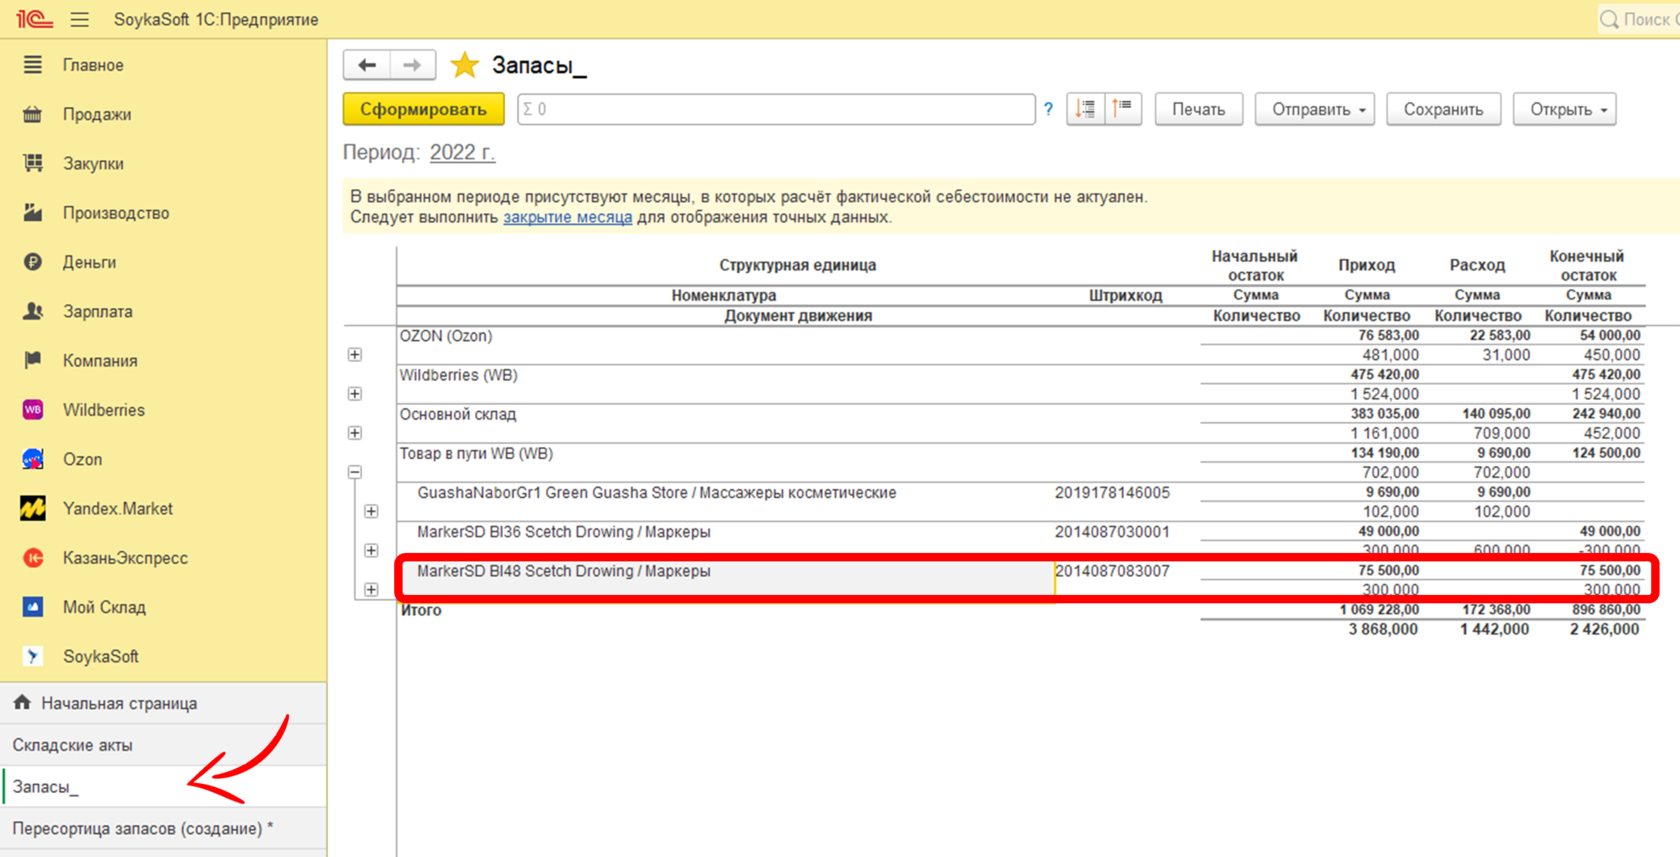Open the Отправить dropdown button
This screenshot has width=1680, height=857.
click(x=1314, y=109)
